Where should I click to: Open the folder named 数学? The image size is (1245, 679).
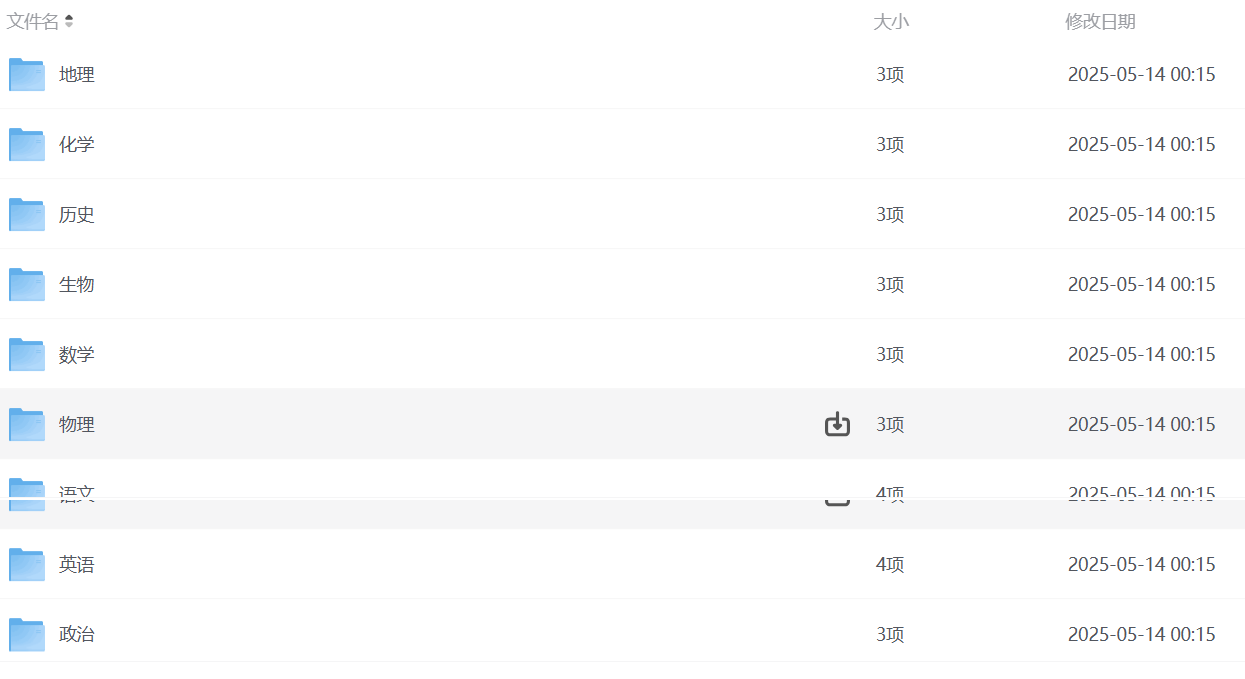click(77, 355)
